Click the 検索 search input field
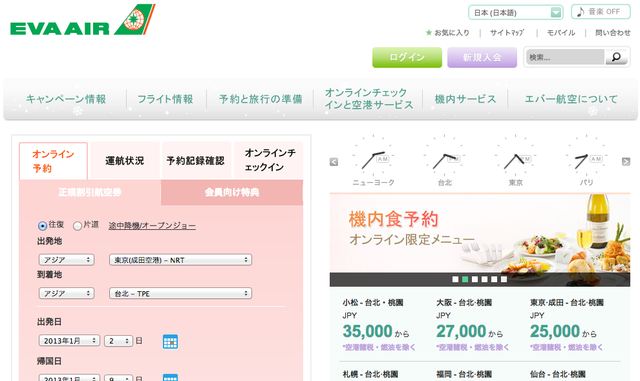This screenshot has width=640, height=381. pos(565,57)
